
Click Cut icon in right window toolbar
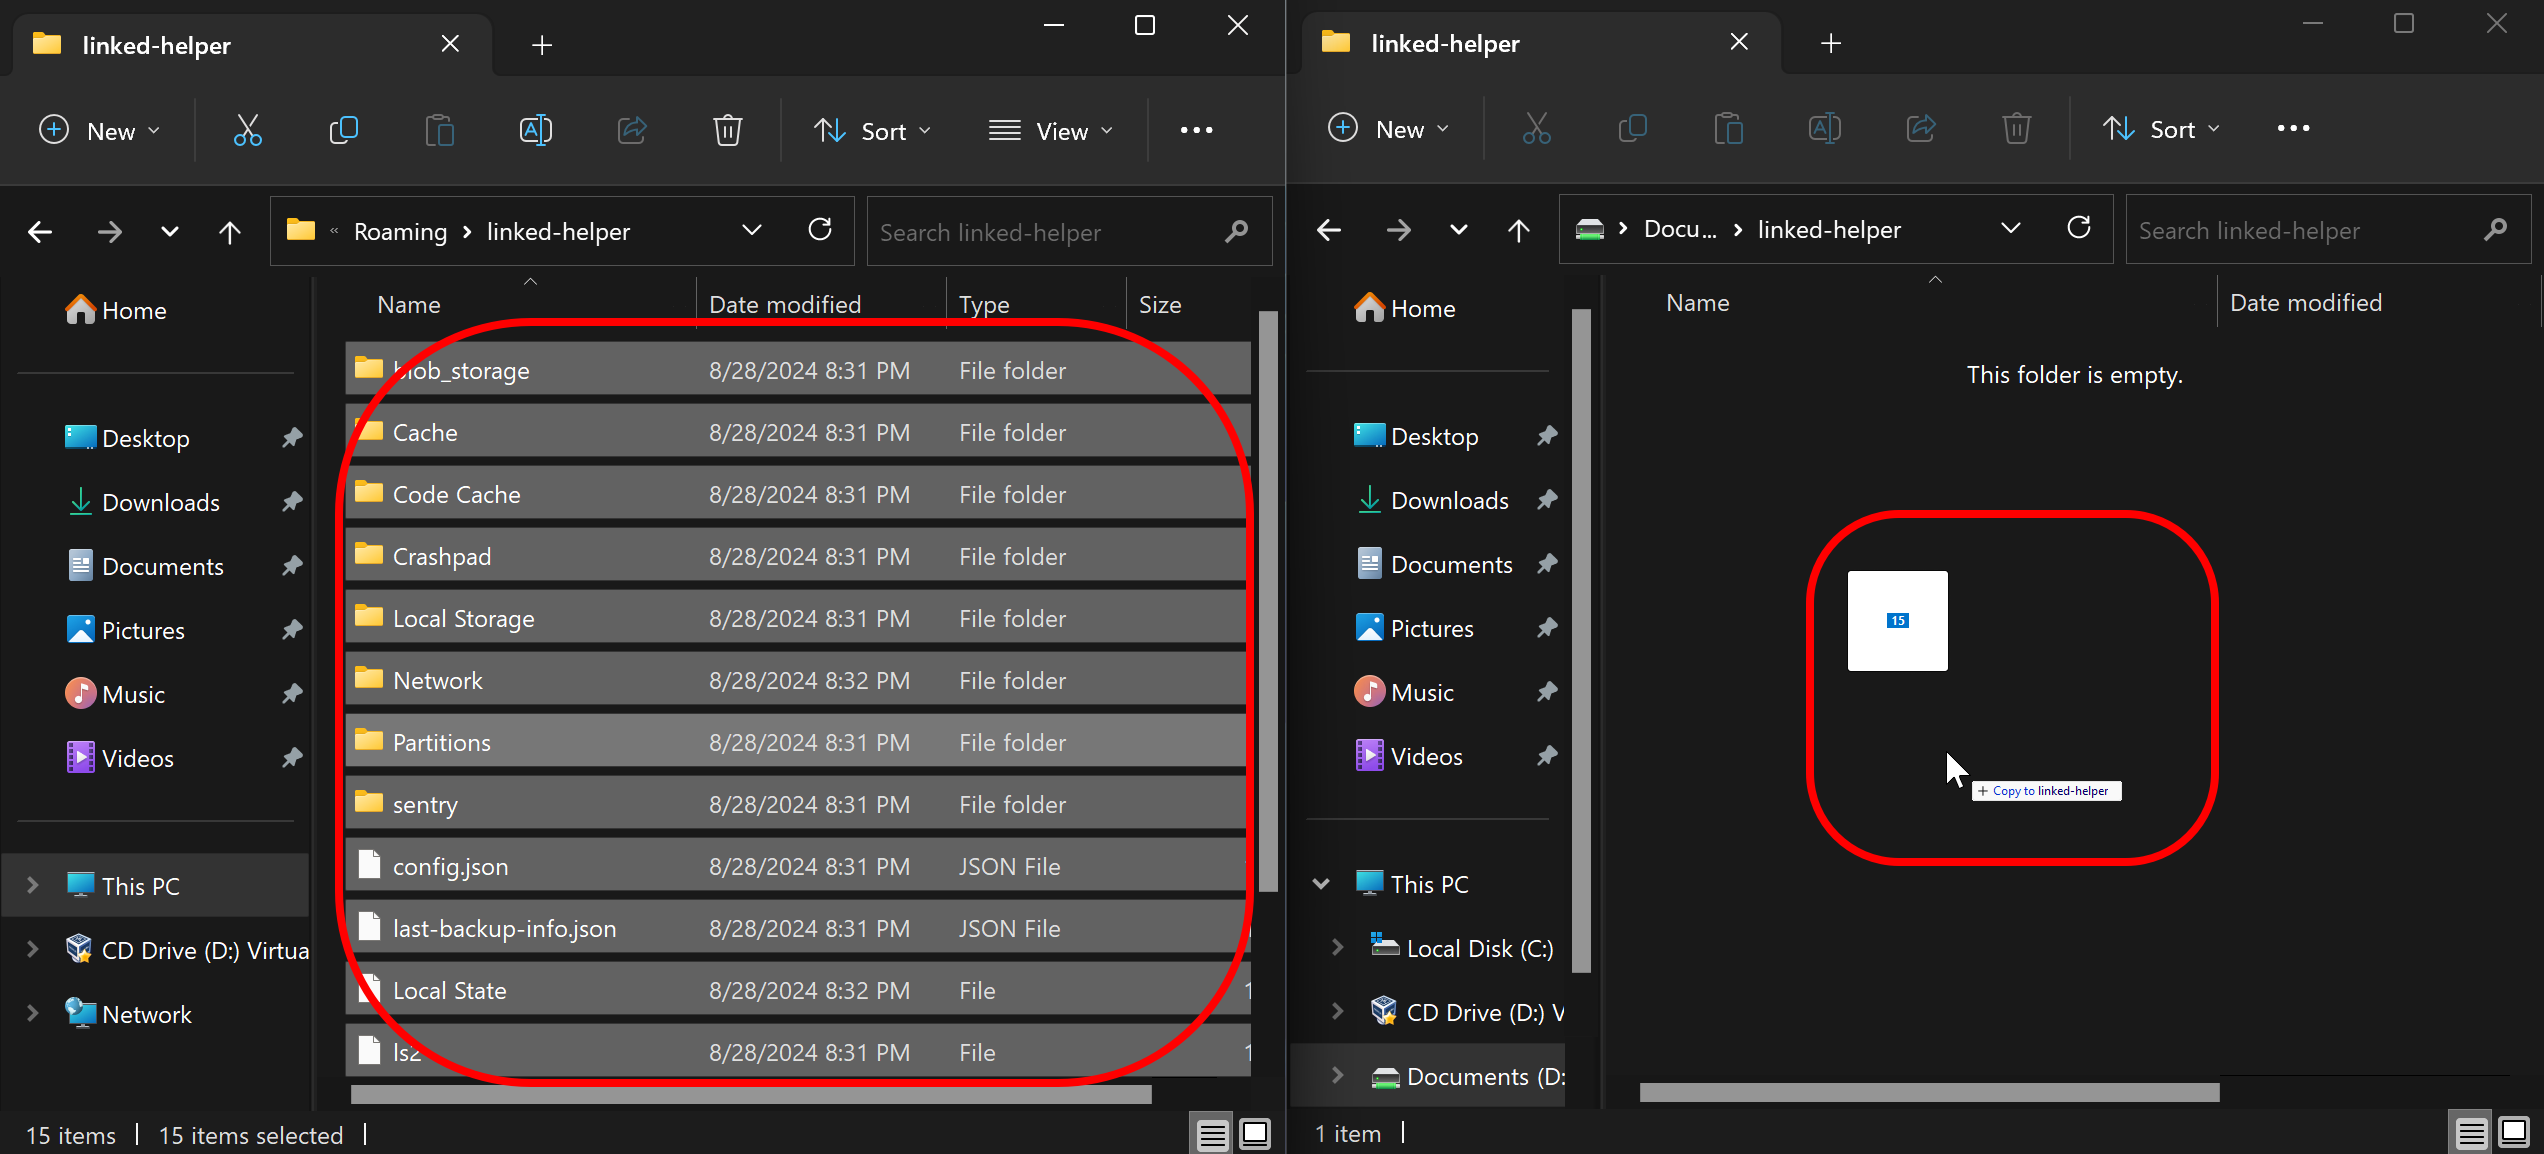[x=1536, y=128]
